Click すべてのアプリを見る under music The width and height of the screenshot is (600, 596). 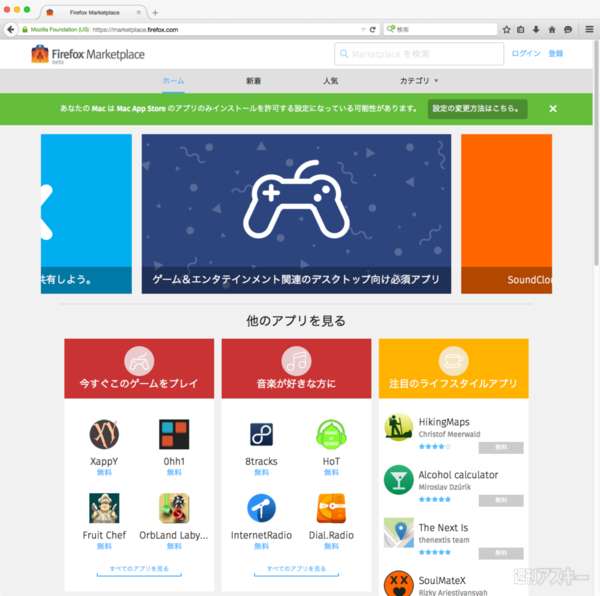tap(297, 570)
